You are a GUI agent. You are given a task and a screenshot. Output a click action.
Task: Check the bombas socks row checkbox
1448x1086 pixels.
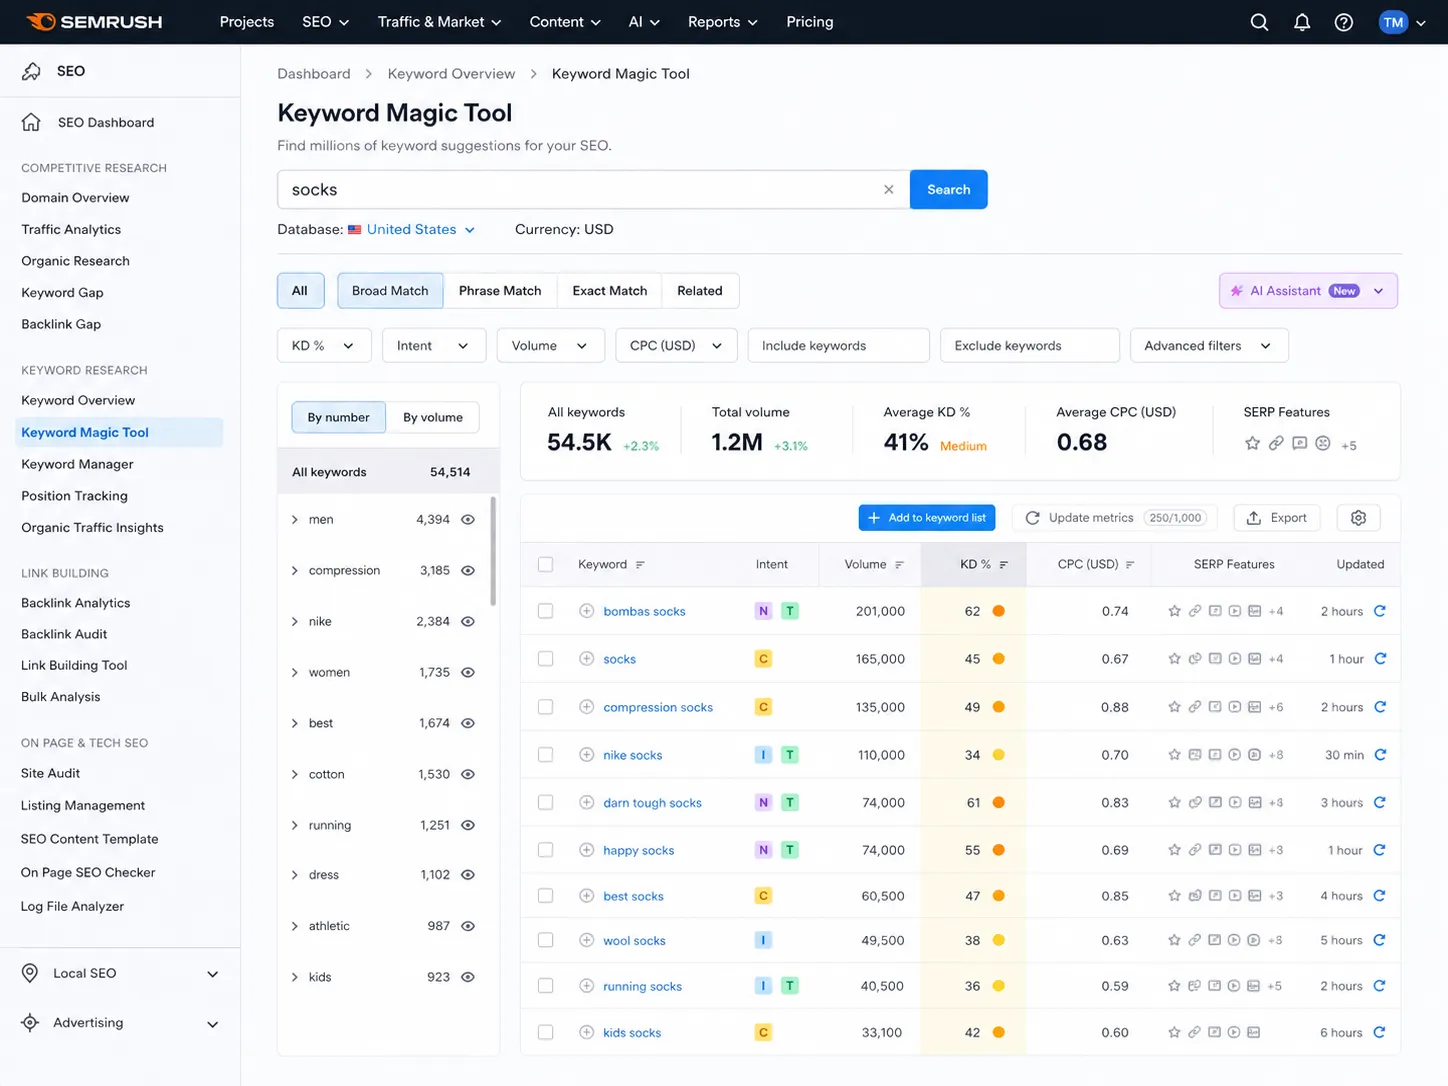tap(545, 611)
